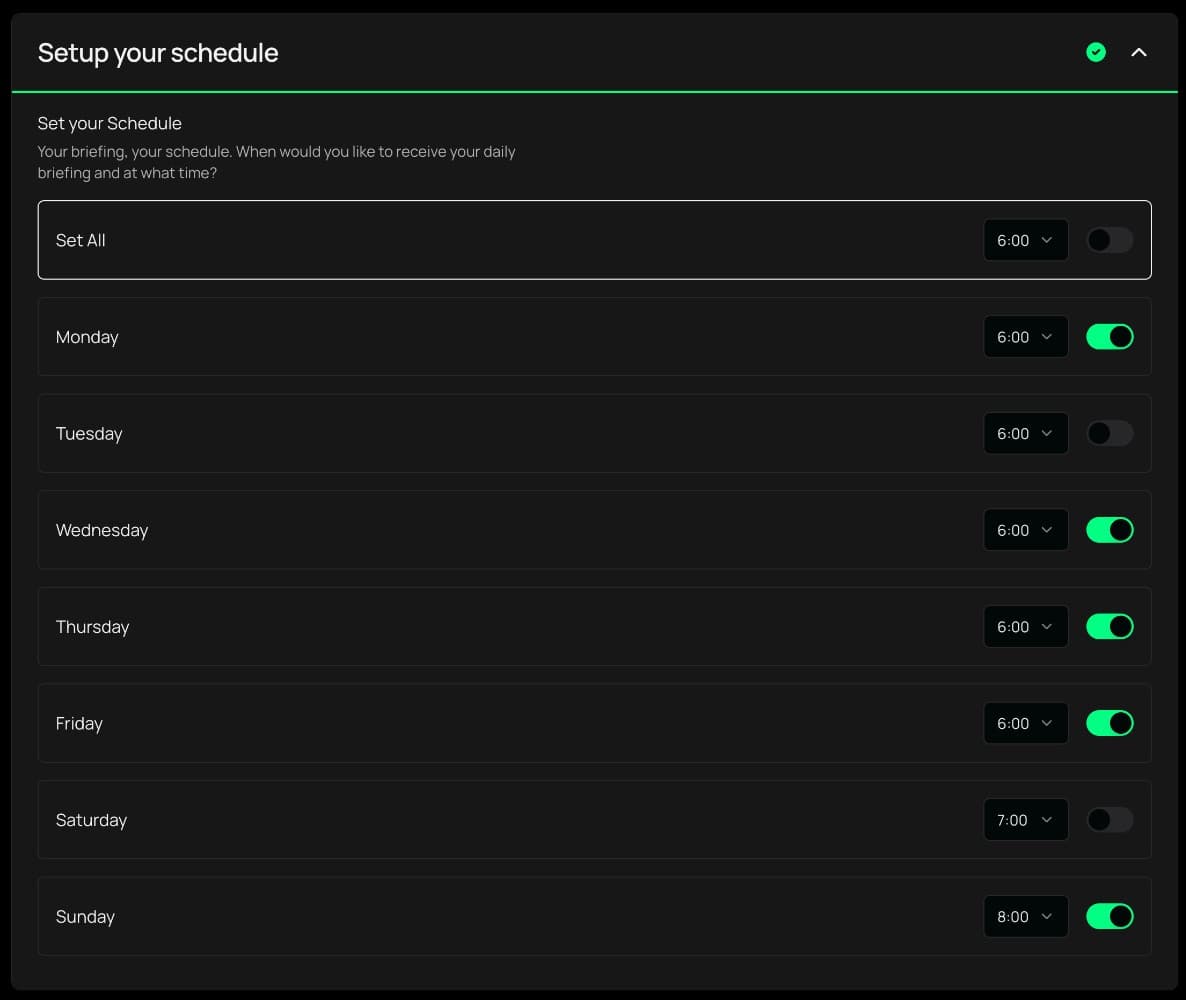Click the Setup your schedule heading

point(158,53)
